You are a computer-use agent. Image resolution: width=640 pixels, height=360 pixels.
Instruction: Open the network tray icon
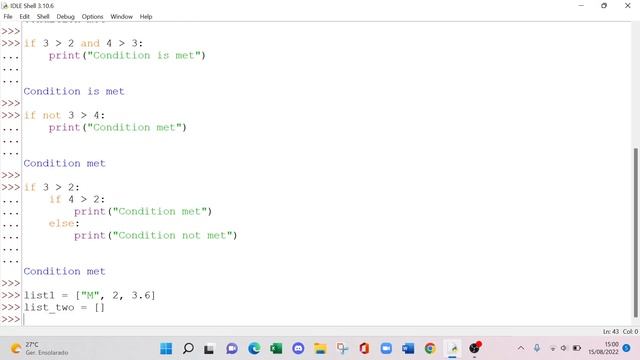coord(553,348)
